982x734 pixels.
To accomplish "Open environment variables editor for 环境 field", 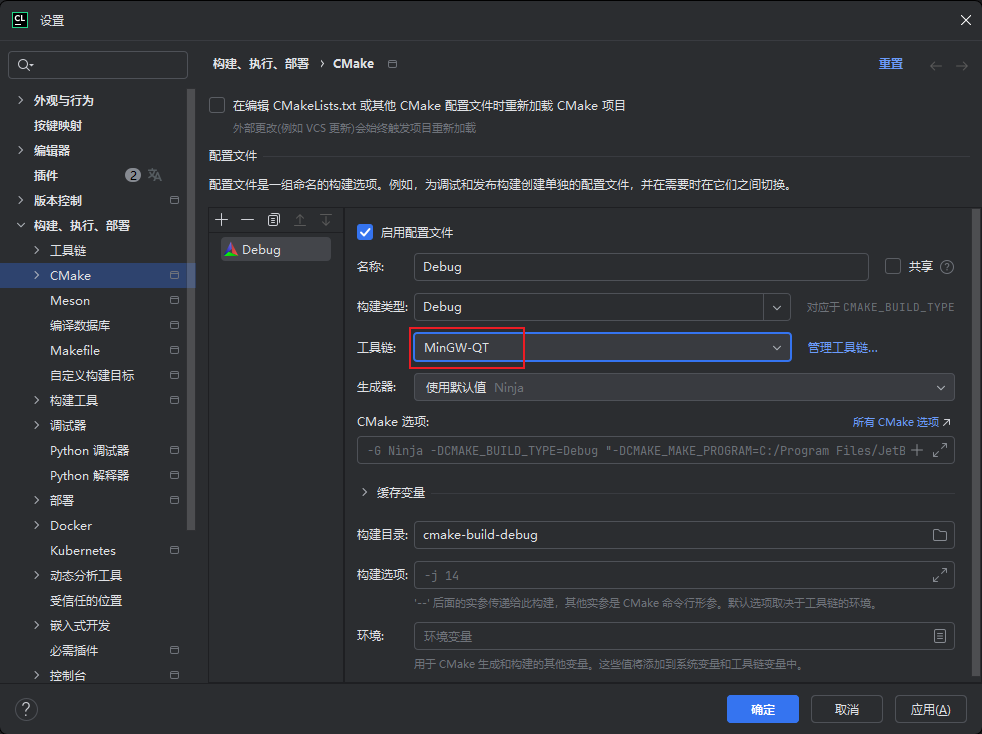I will tap(939, 635).
